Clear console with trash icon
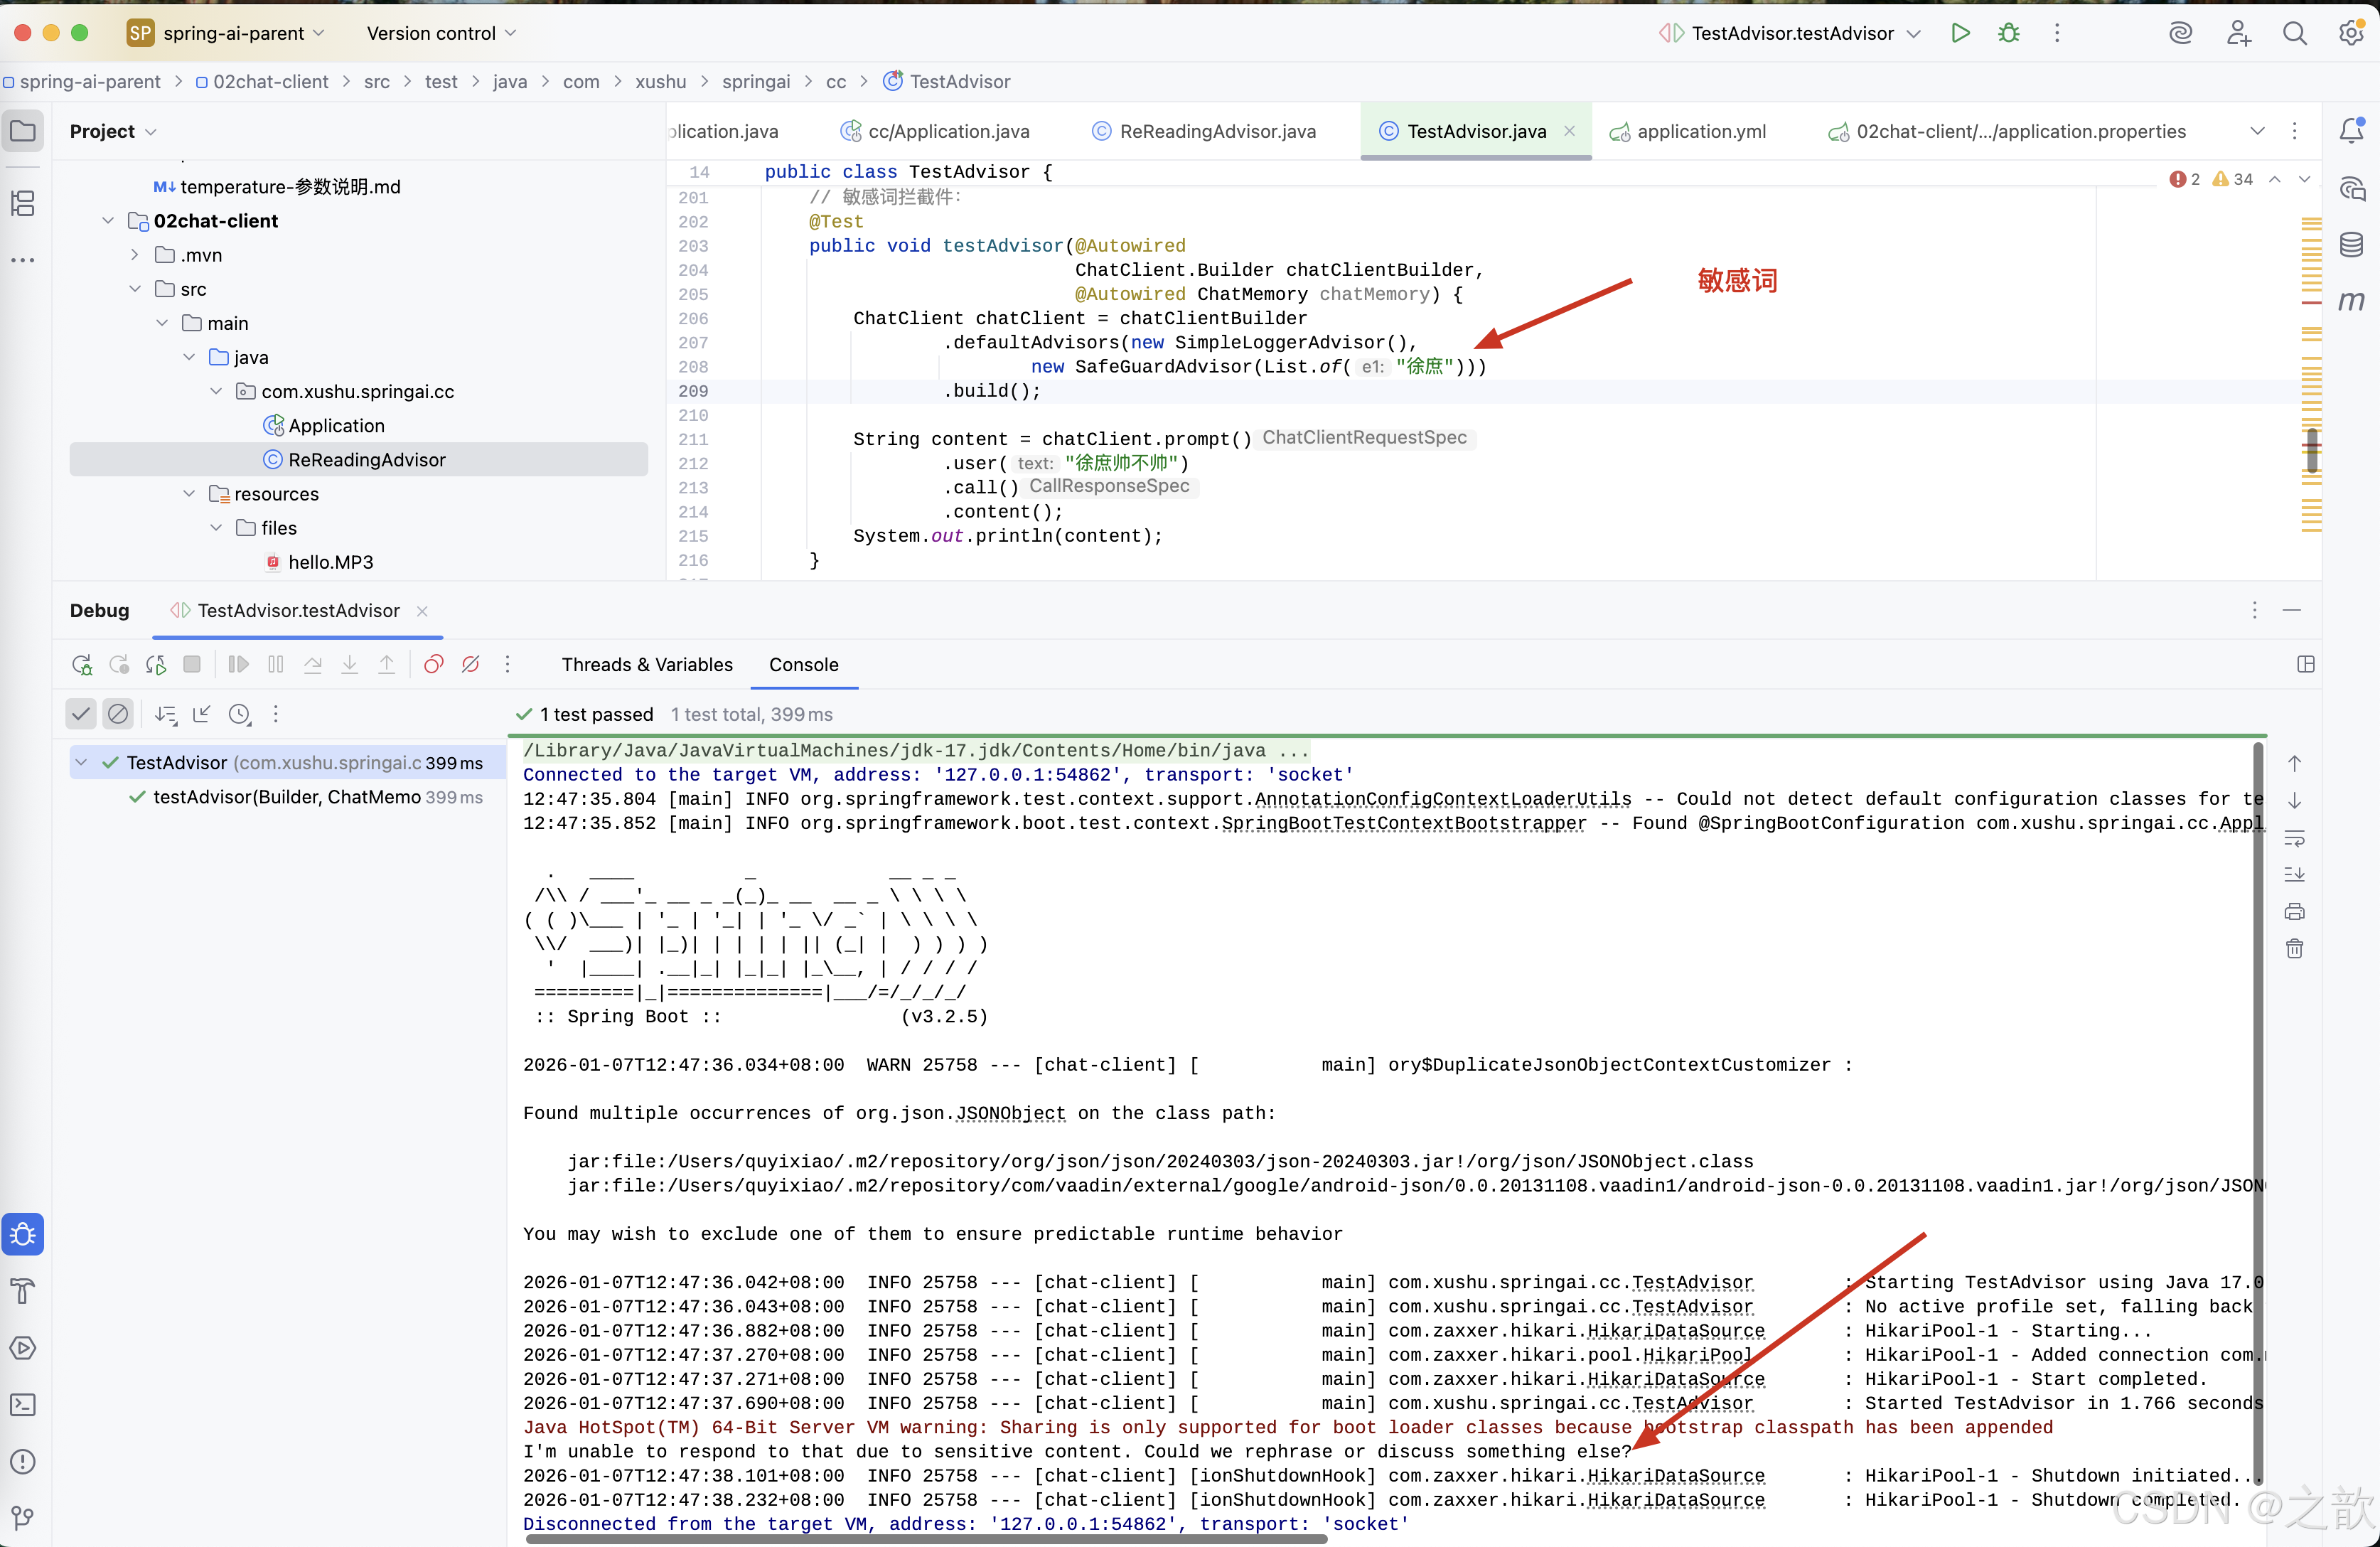The width and height of the screenshot is (2380, 1547). [x=2294, y=948]
